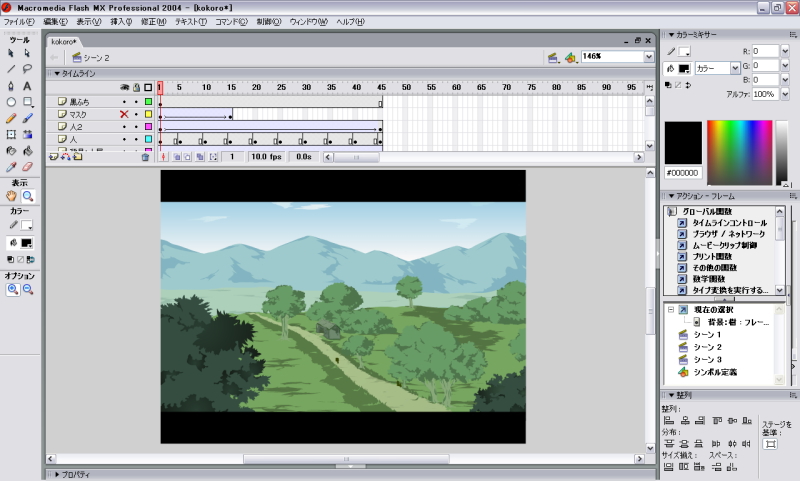The height and width of the screenshot is (481, 800).
Task: Click the Delete Layer trash icon
Action: (145, 157)
